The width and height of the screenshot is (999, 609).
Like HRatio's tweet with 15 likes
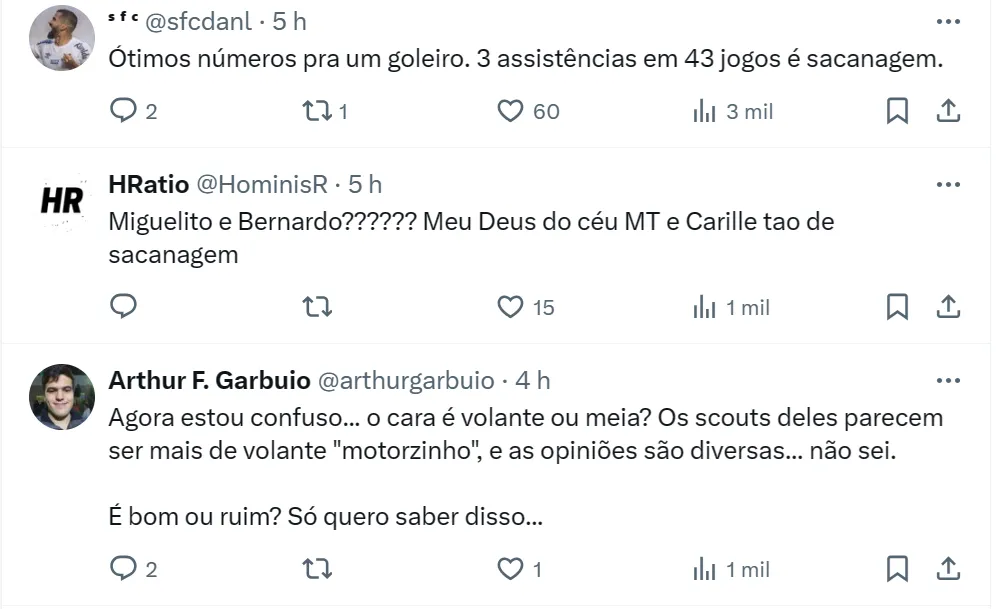pos(511,307)
